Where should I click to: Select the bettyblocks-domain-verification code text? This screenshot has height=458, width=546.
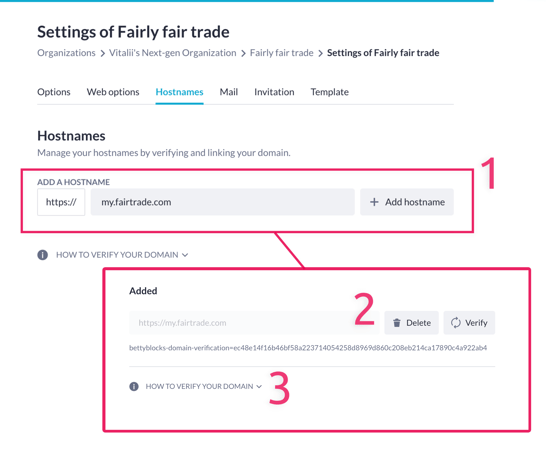point(308,348)
